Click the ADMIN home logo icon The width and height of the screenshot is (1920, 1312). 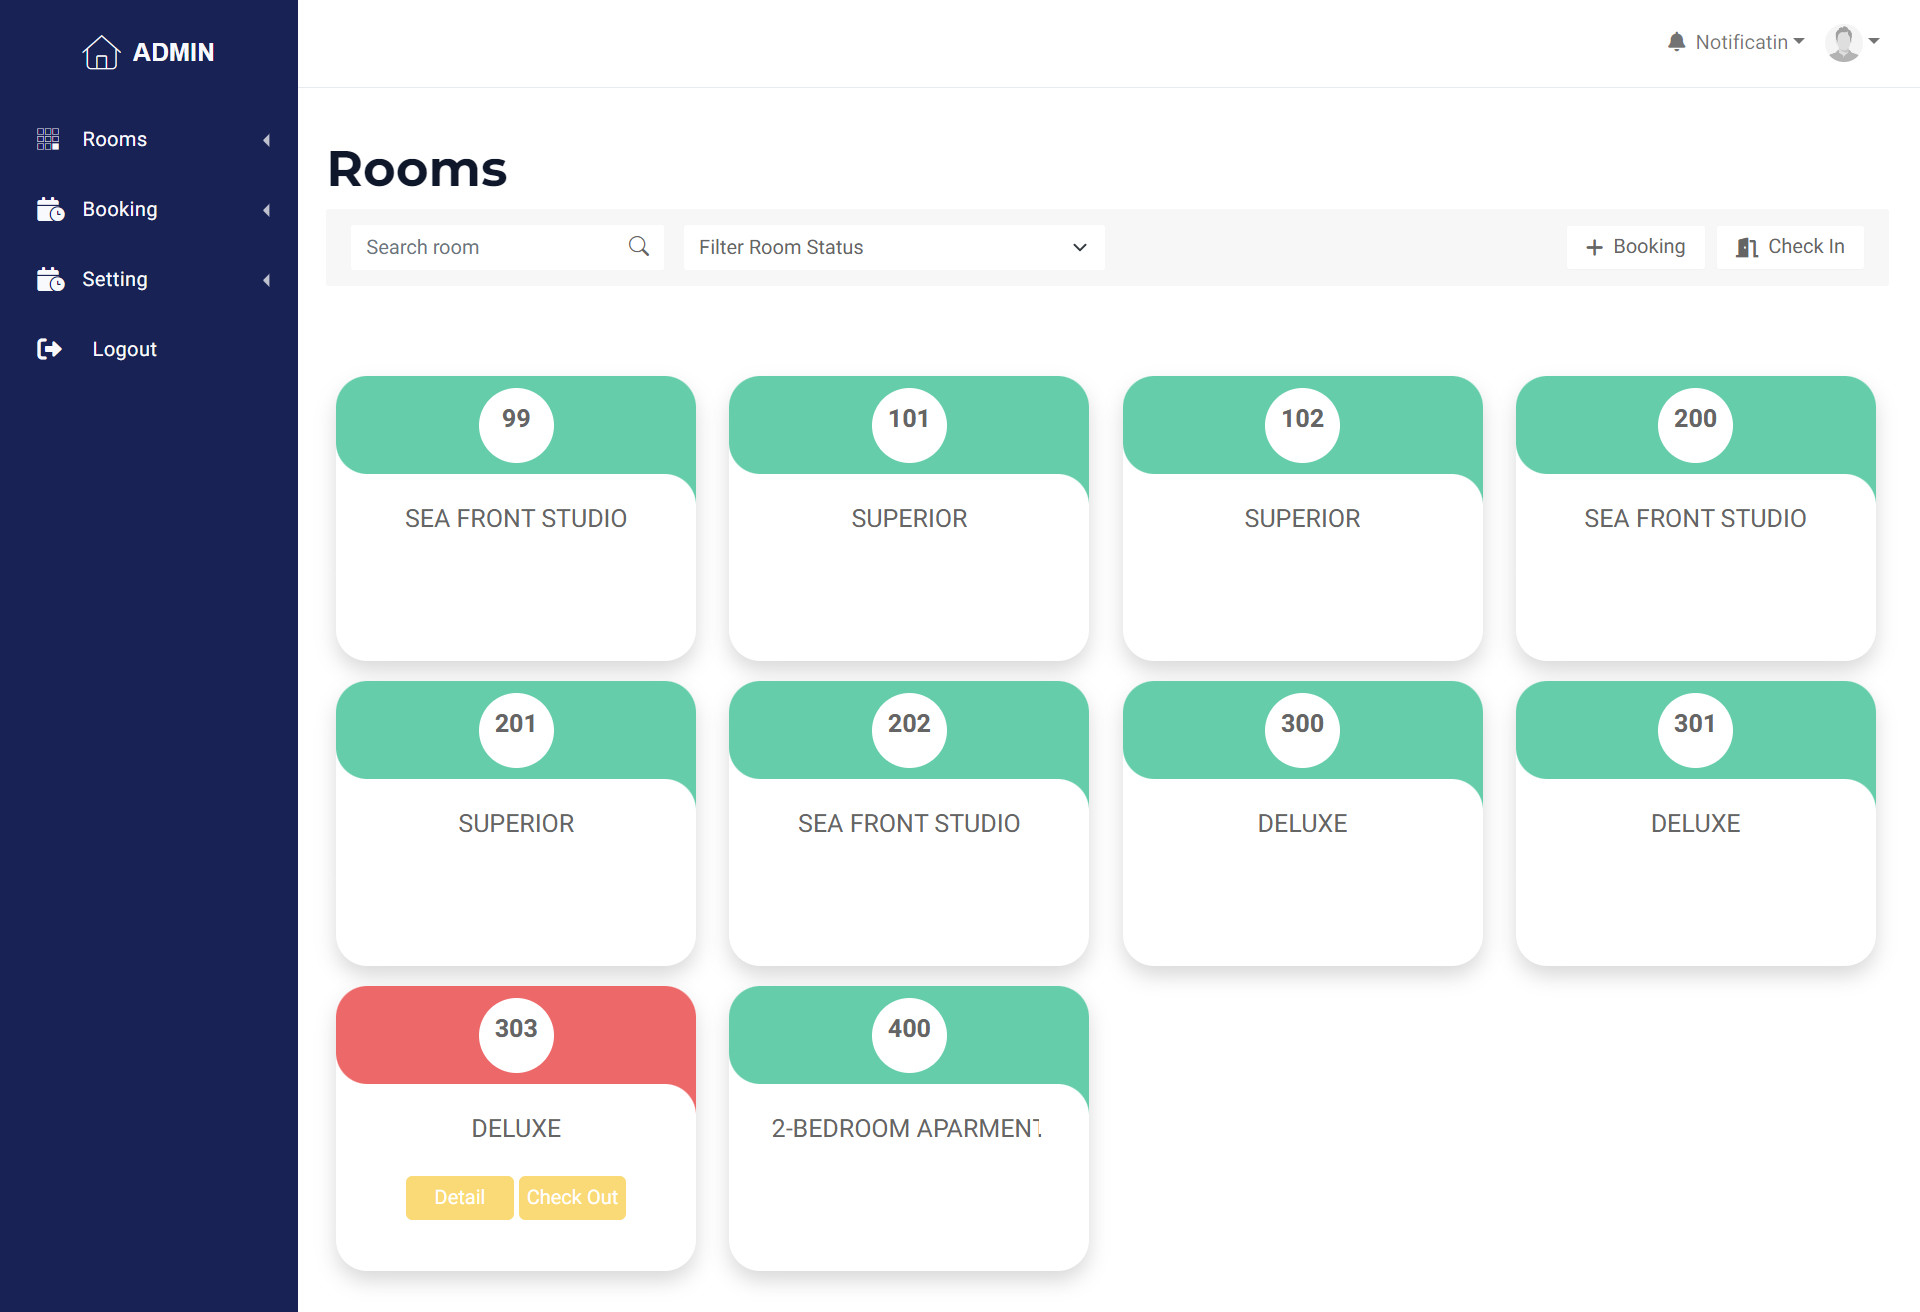[101, 52]
